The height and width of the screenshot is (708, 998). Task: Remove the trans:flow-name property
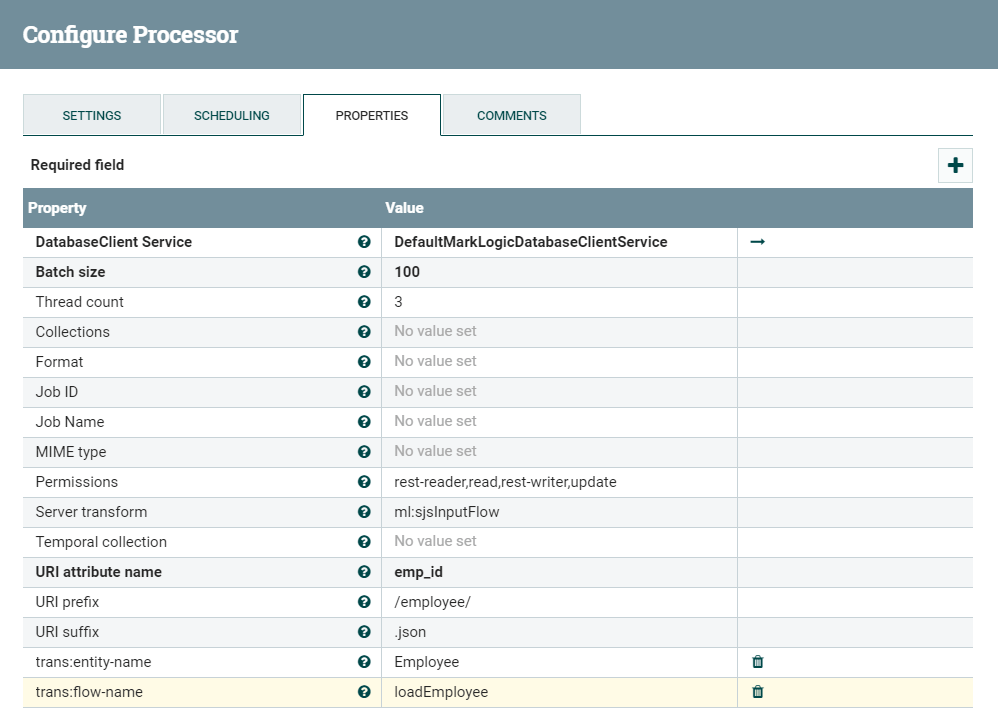757,691
